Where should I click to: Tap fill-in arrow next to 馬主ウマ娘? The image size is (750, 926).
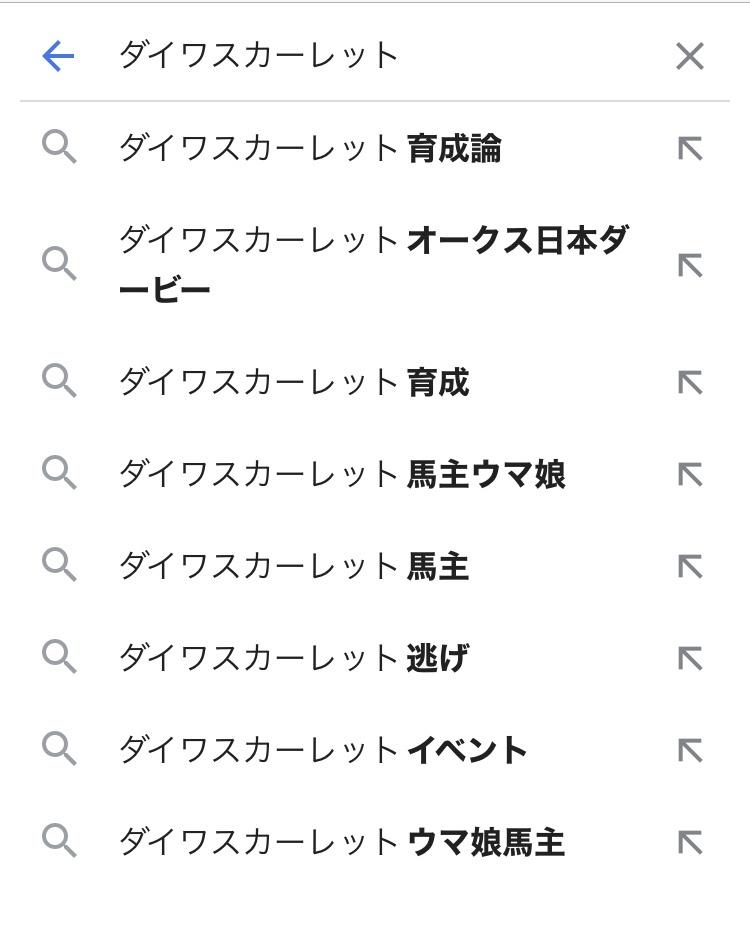coord(690,474)
